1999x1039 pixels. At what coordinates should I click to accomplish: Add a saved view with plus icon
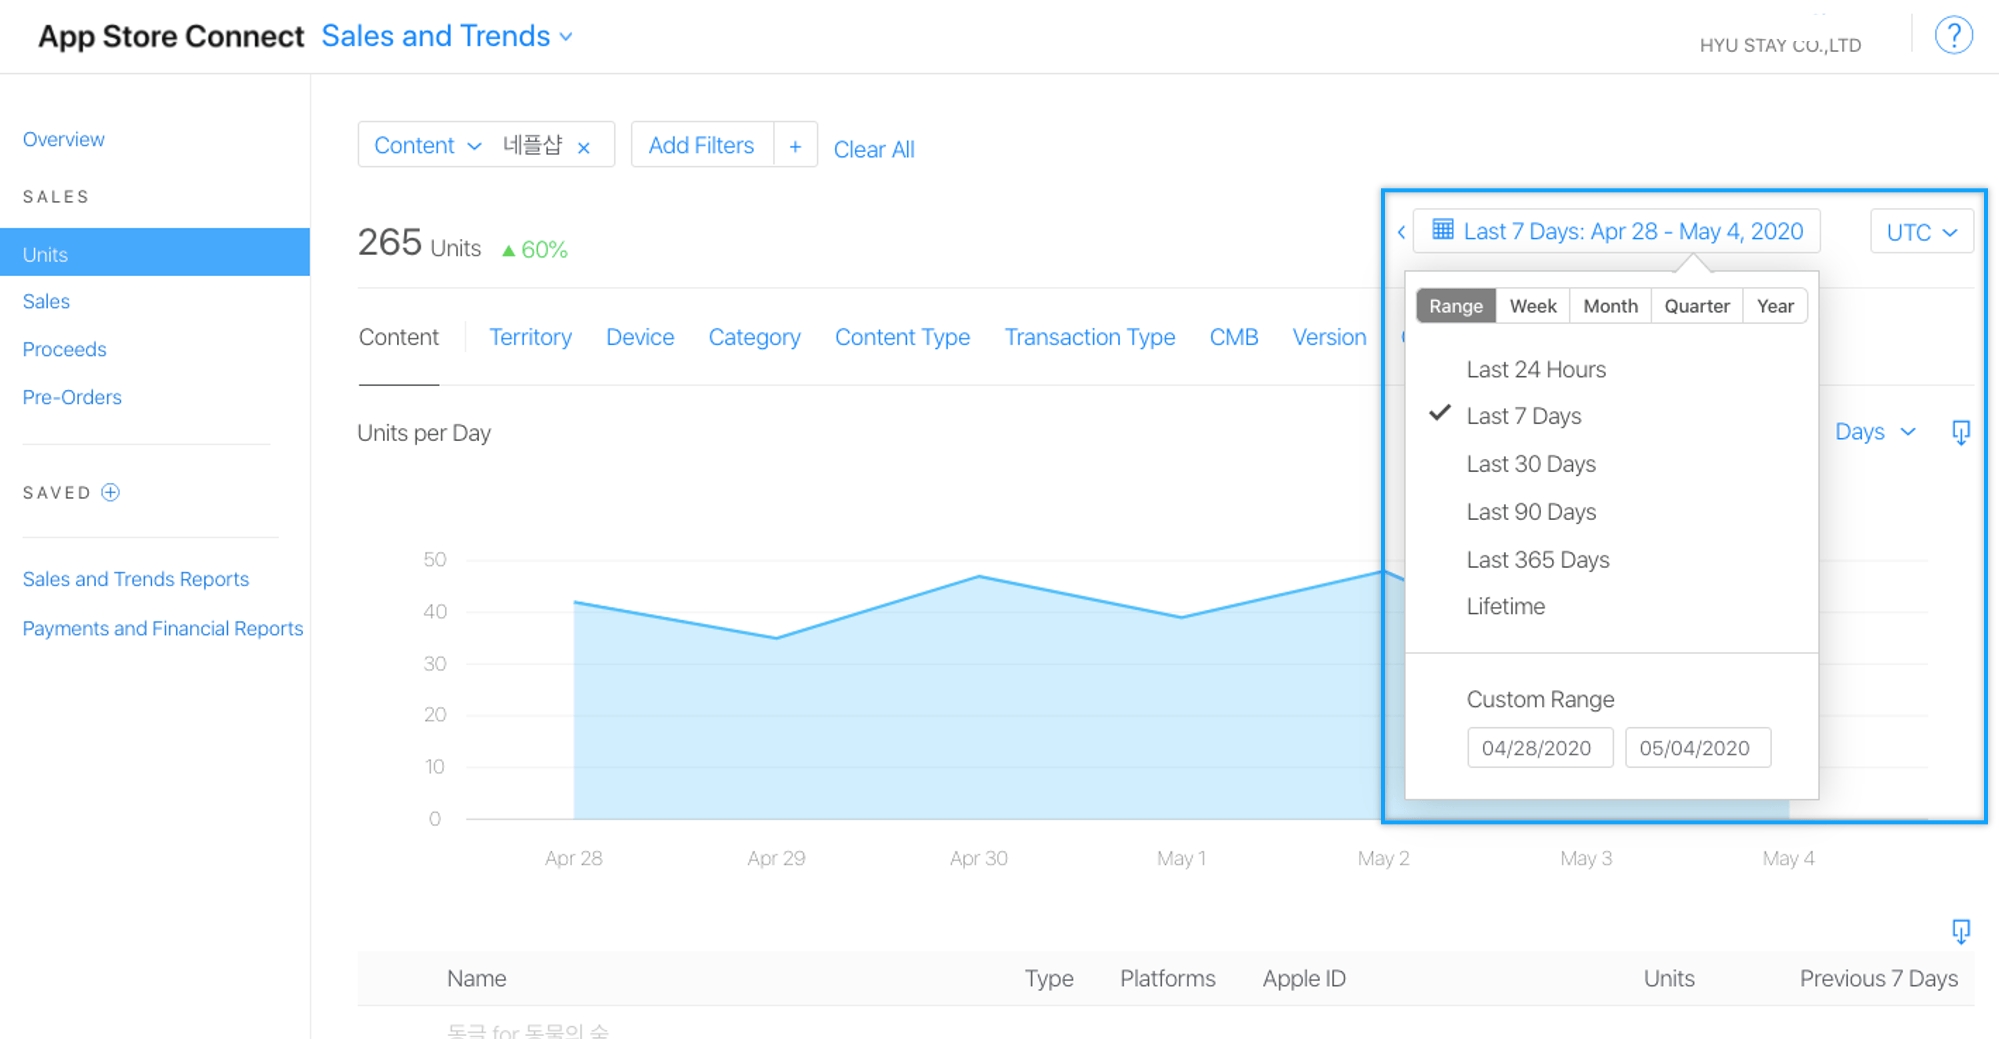coord(111,492)
